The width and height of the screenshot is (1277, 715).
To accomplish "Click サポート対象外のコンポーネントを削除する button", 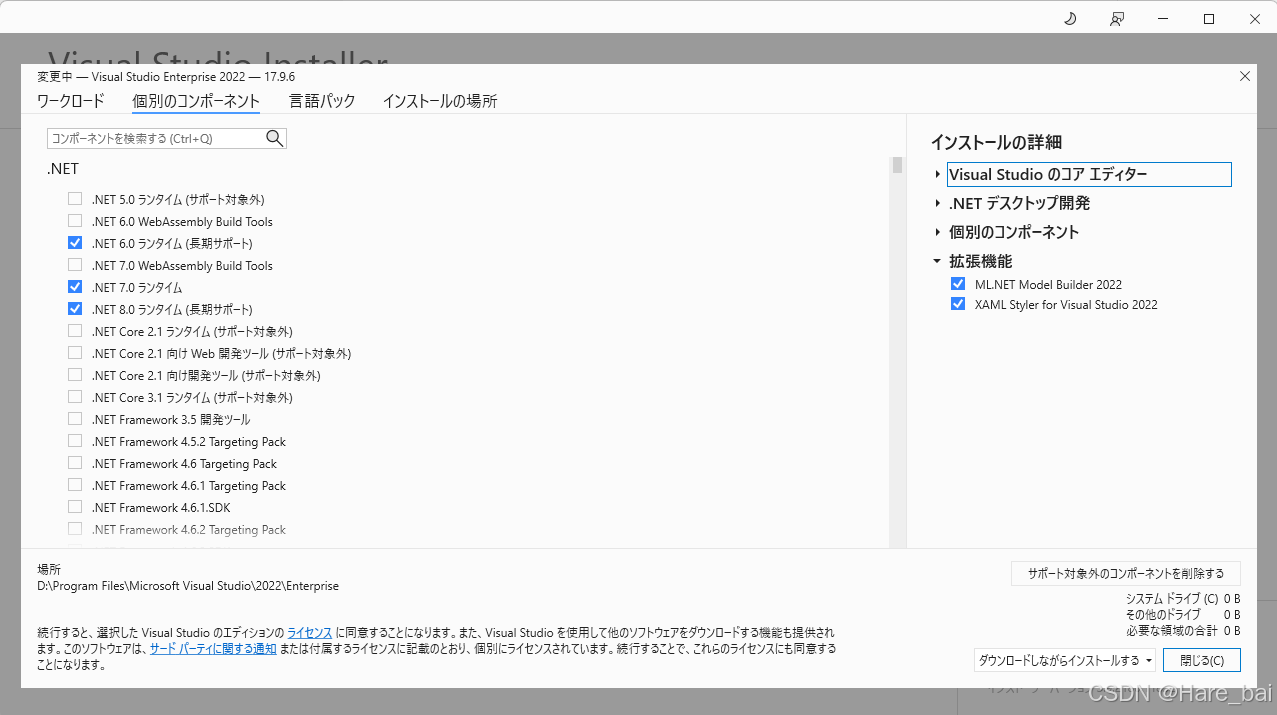I will point(1126,574).
